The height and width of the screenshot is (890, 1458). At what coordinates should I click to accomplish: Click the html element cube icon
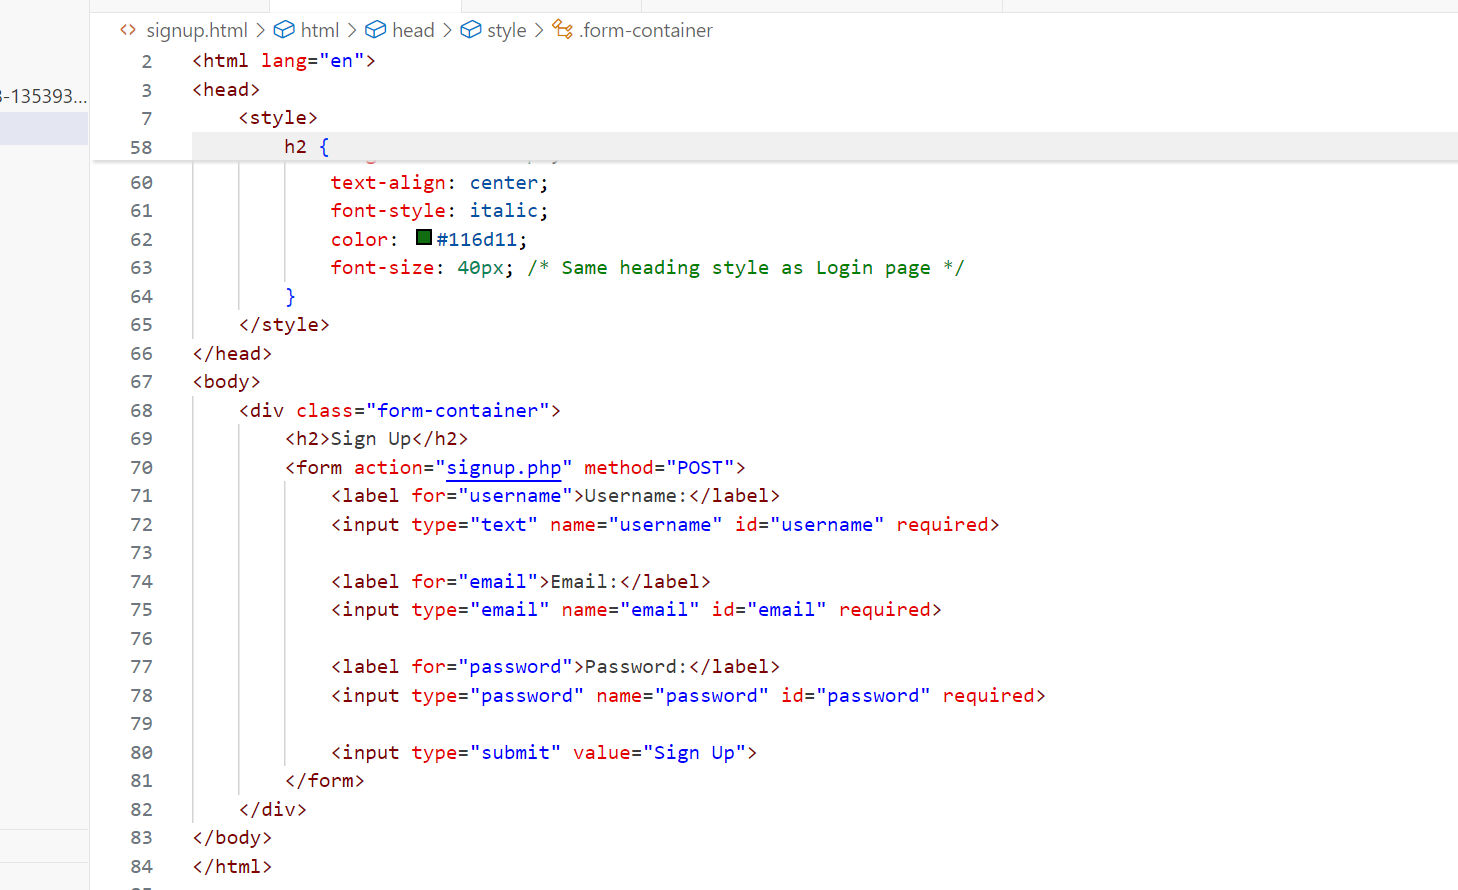click(x=284, y=30)
